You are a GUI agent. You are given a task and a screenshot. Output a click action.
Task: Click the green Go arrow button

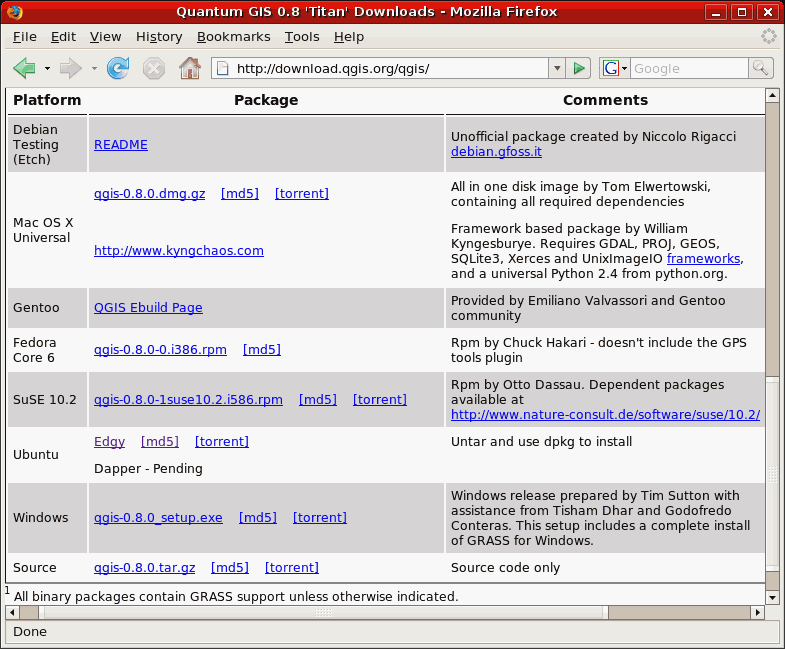(x=579, y=68)
